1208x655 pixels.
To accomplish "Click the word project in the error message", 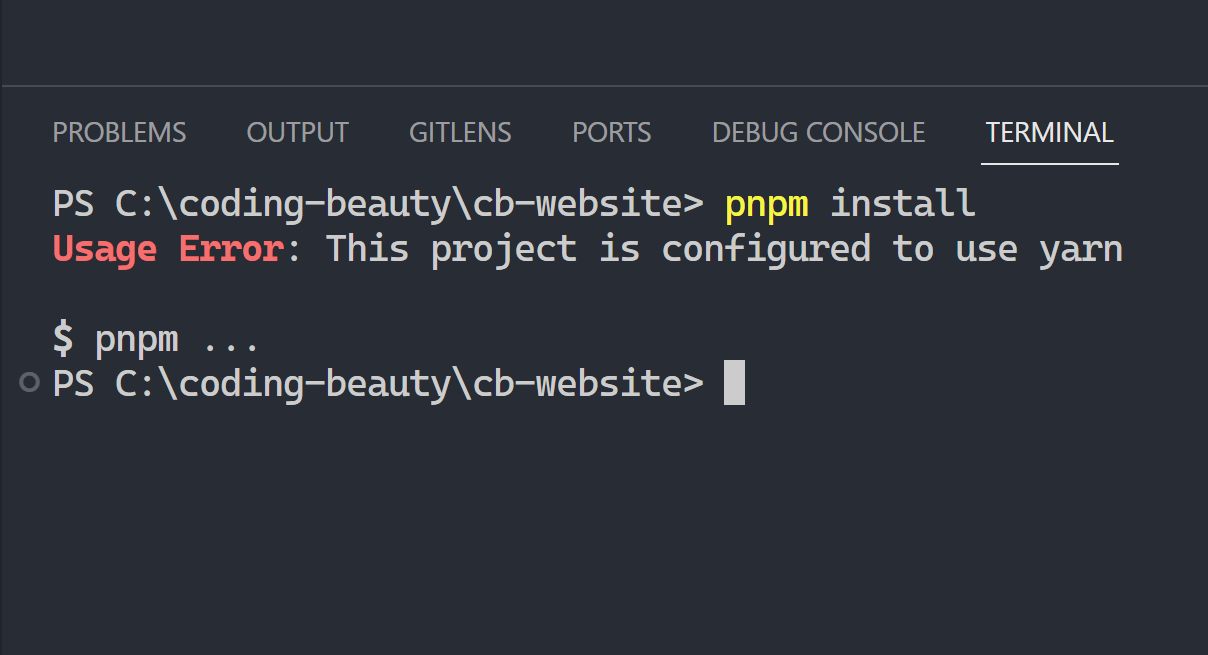I will 504,248.
